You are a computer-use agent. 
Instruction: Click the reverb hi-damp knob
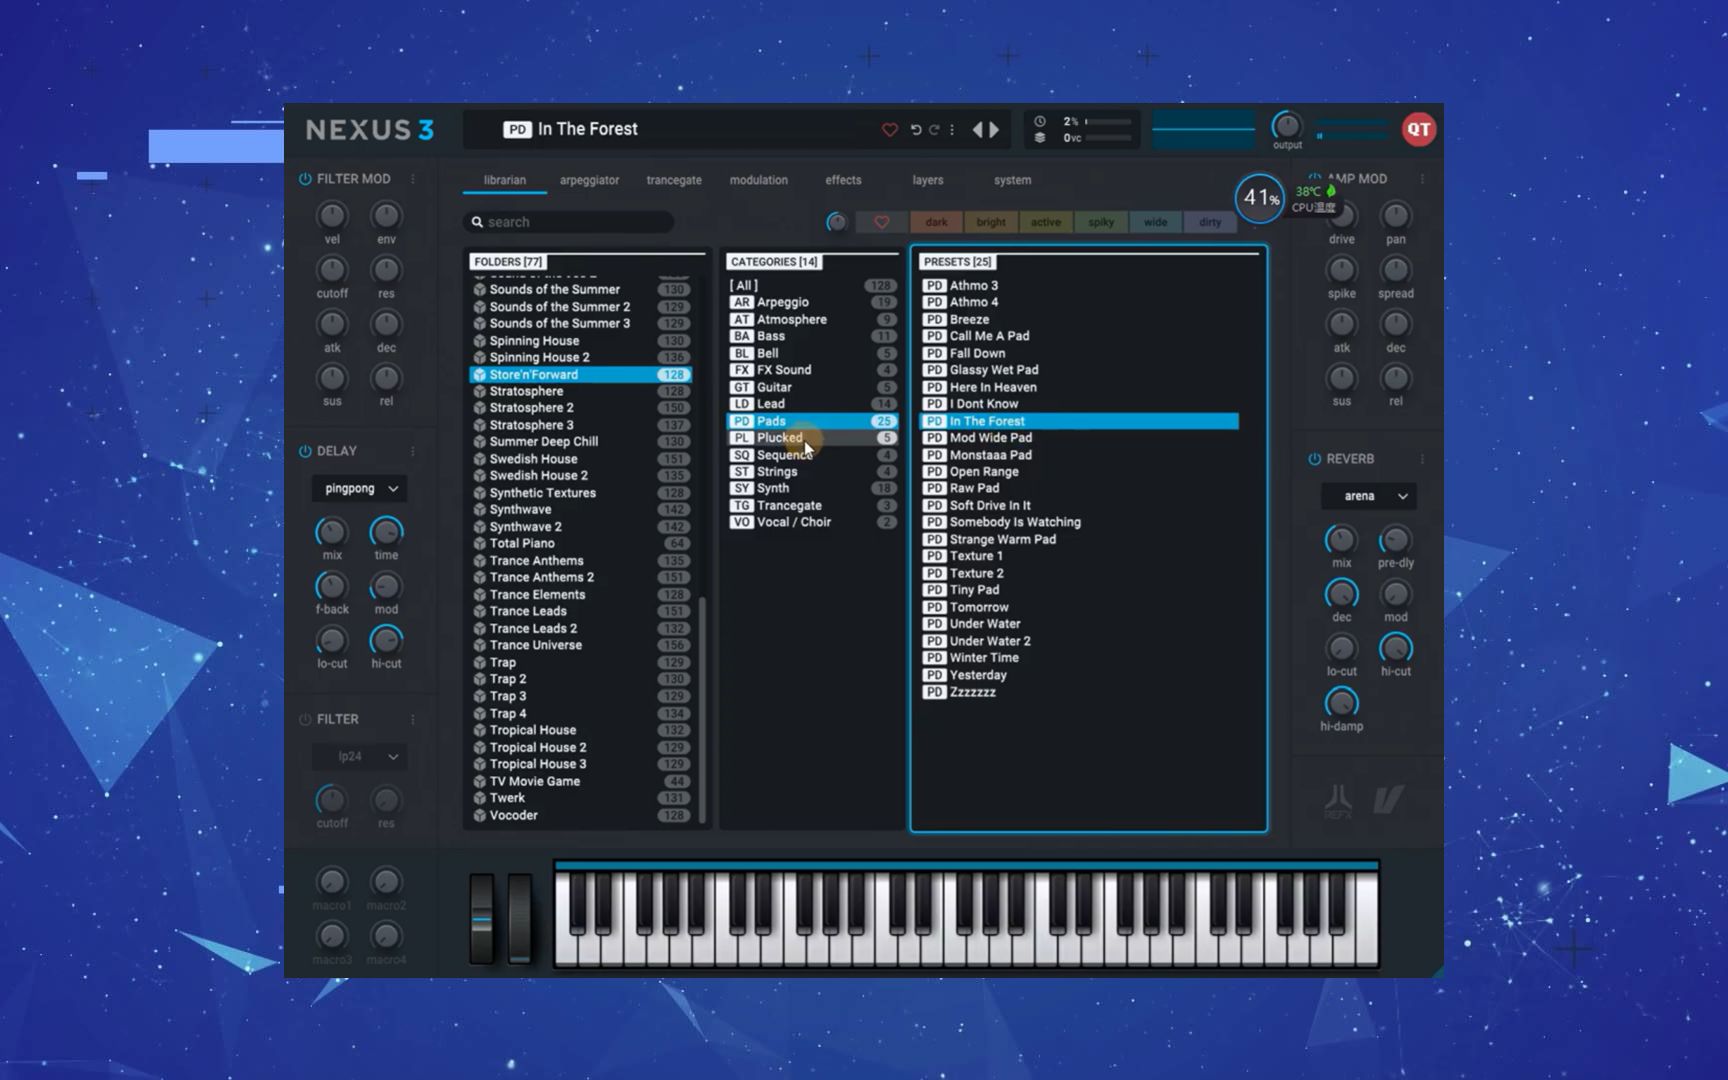coord(1341,702)
